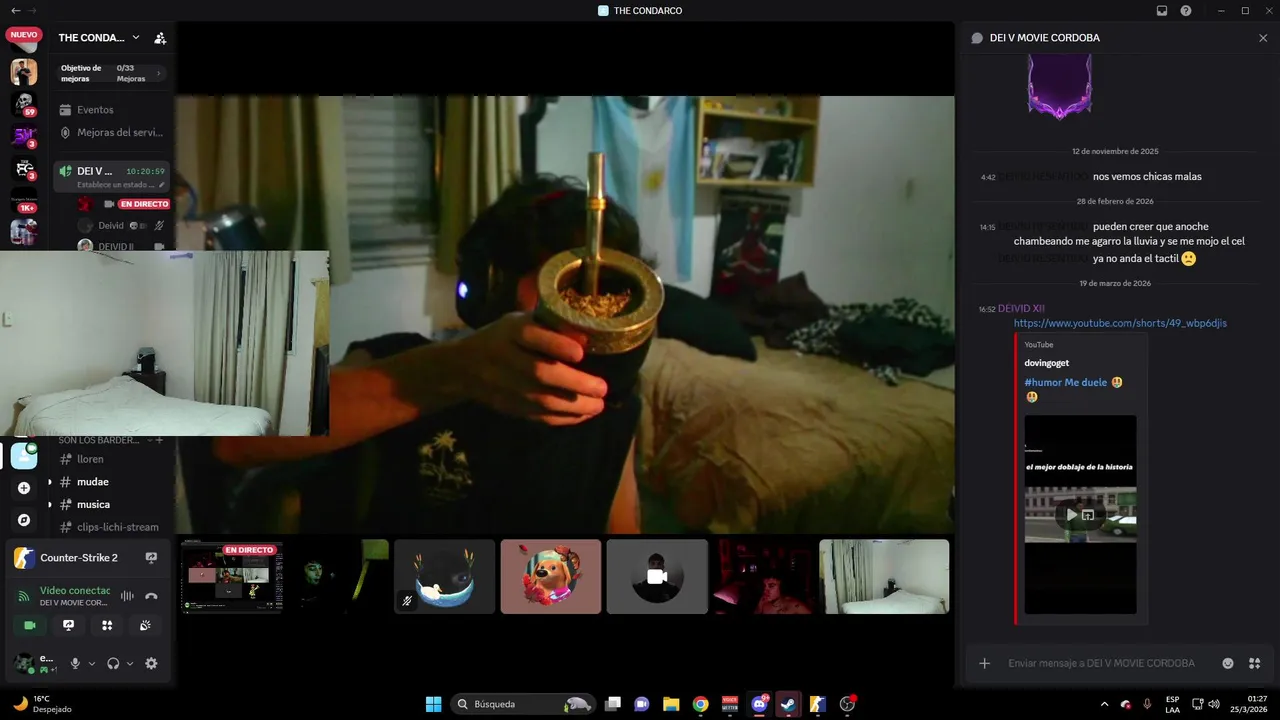
Task: Share your screen from voice controls
Action: [68, 625]
